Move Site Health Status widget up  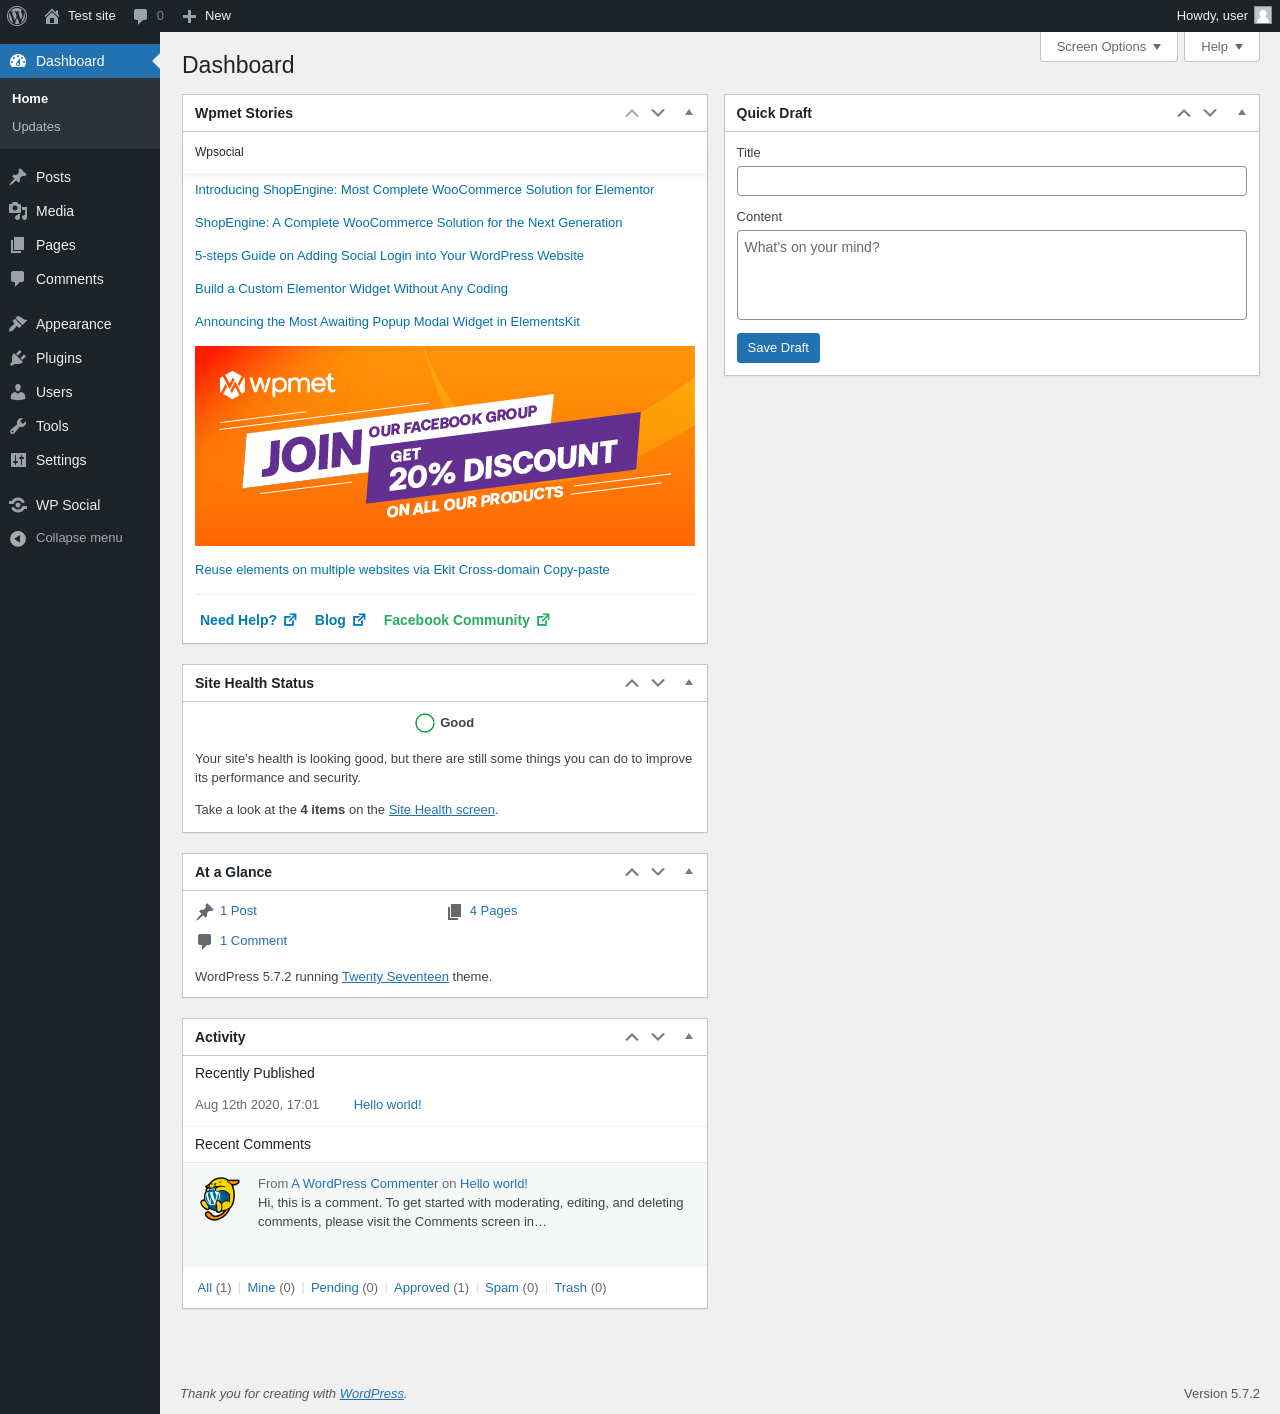coord(632,683)
